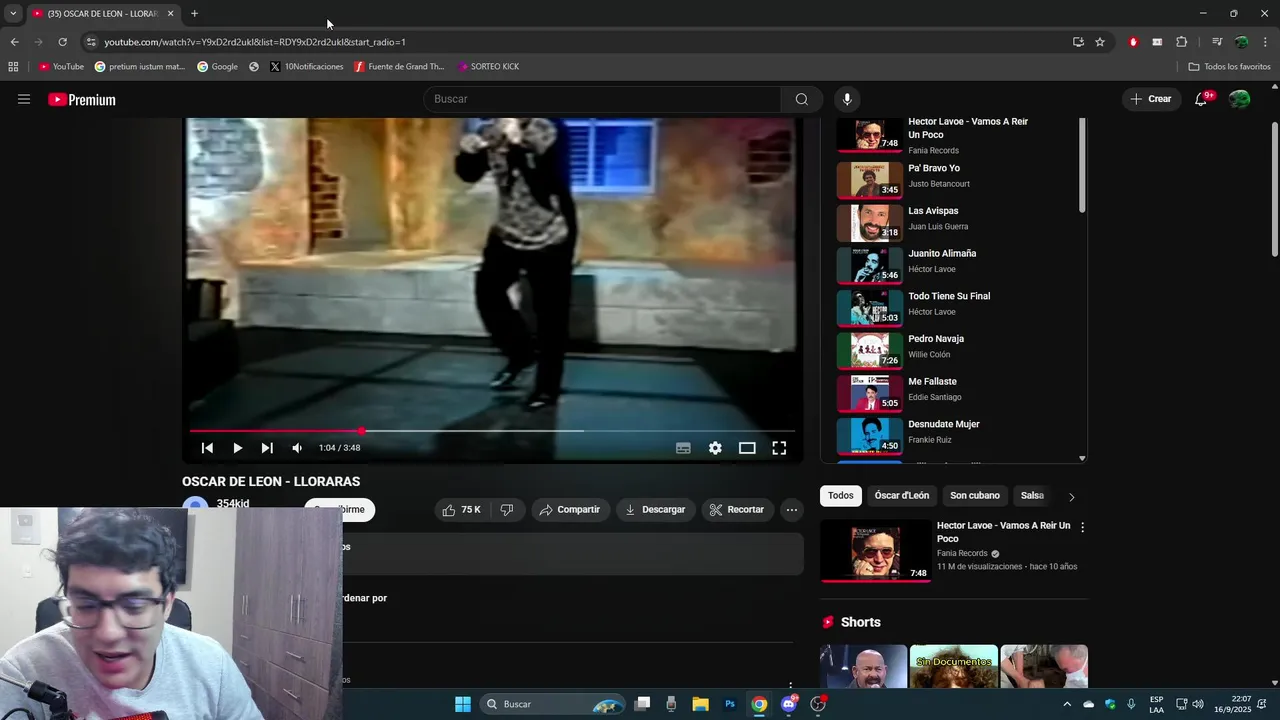Like the video with 75 K button
This screenshot has height=720, width=1280.
pos(461,510)
